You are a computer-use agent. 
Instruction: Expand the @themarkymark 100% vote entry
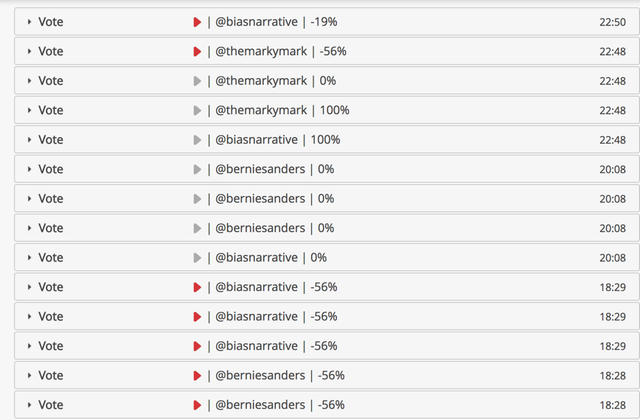pos(30,110)
